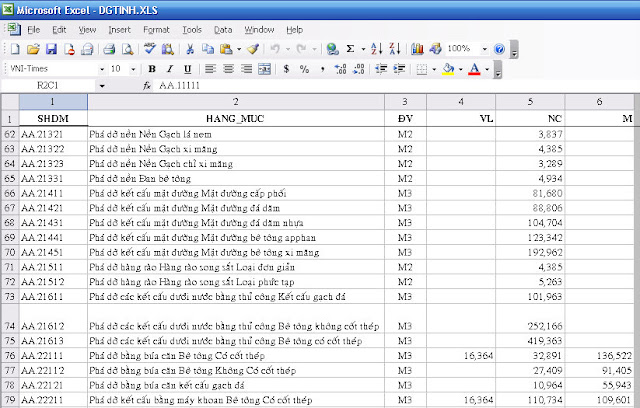Click the Cut scissors icon
The height and width of the screenshot is (408, 640).
190,49
